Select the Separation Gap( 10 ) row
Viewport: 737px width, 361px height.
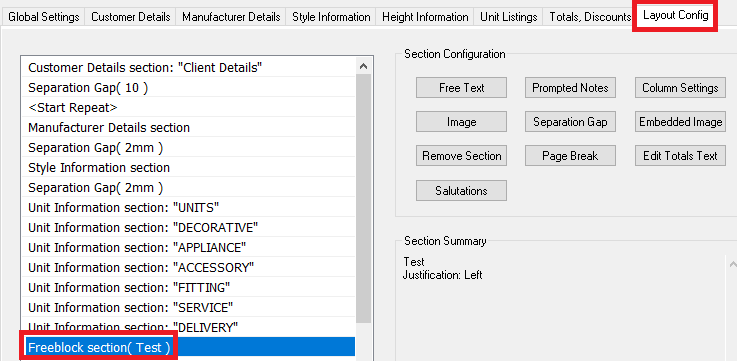(x=188, y=87)
